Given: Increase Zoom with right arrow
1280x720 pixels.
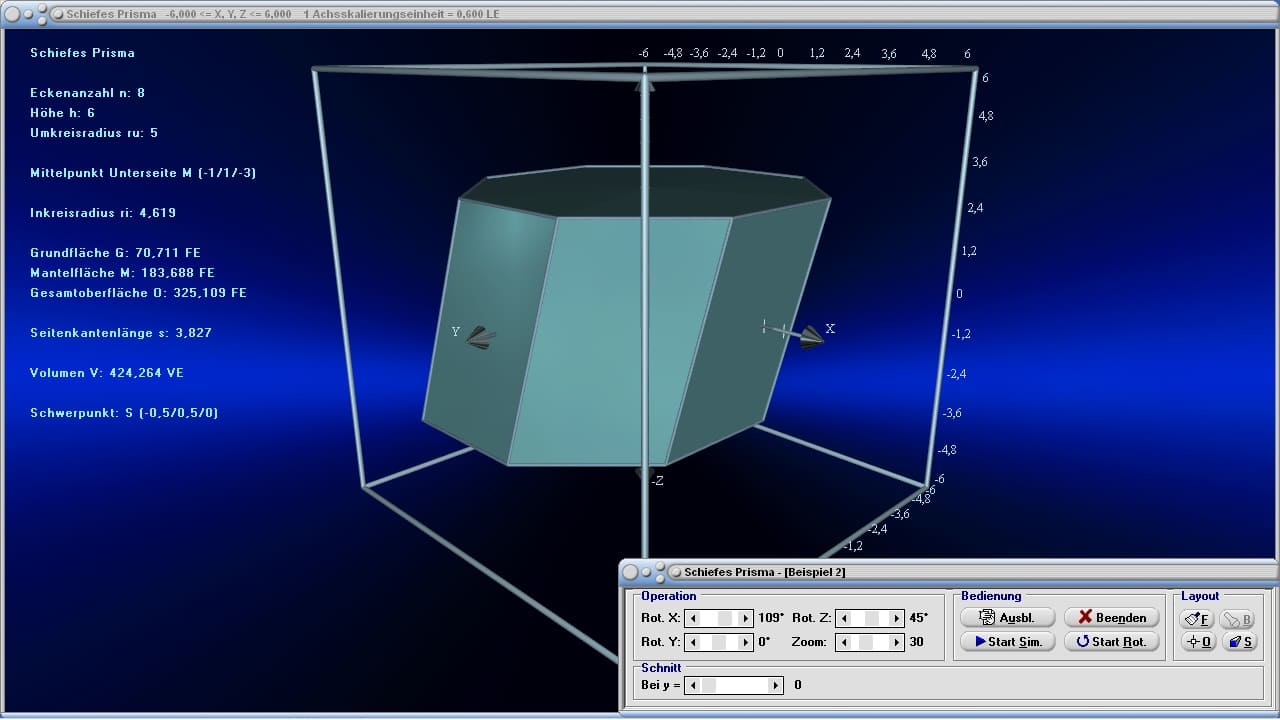Looking at the screenshot, I should click(896, 642).
